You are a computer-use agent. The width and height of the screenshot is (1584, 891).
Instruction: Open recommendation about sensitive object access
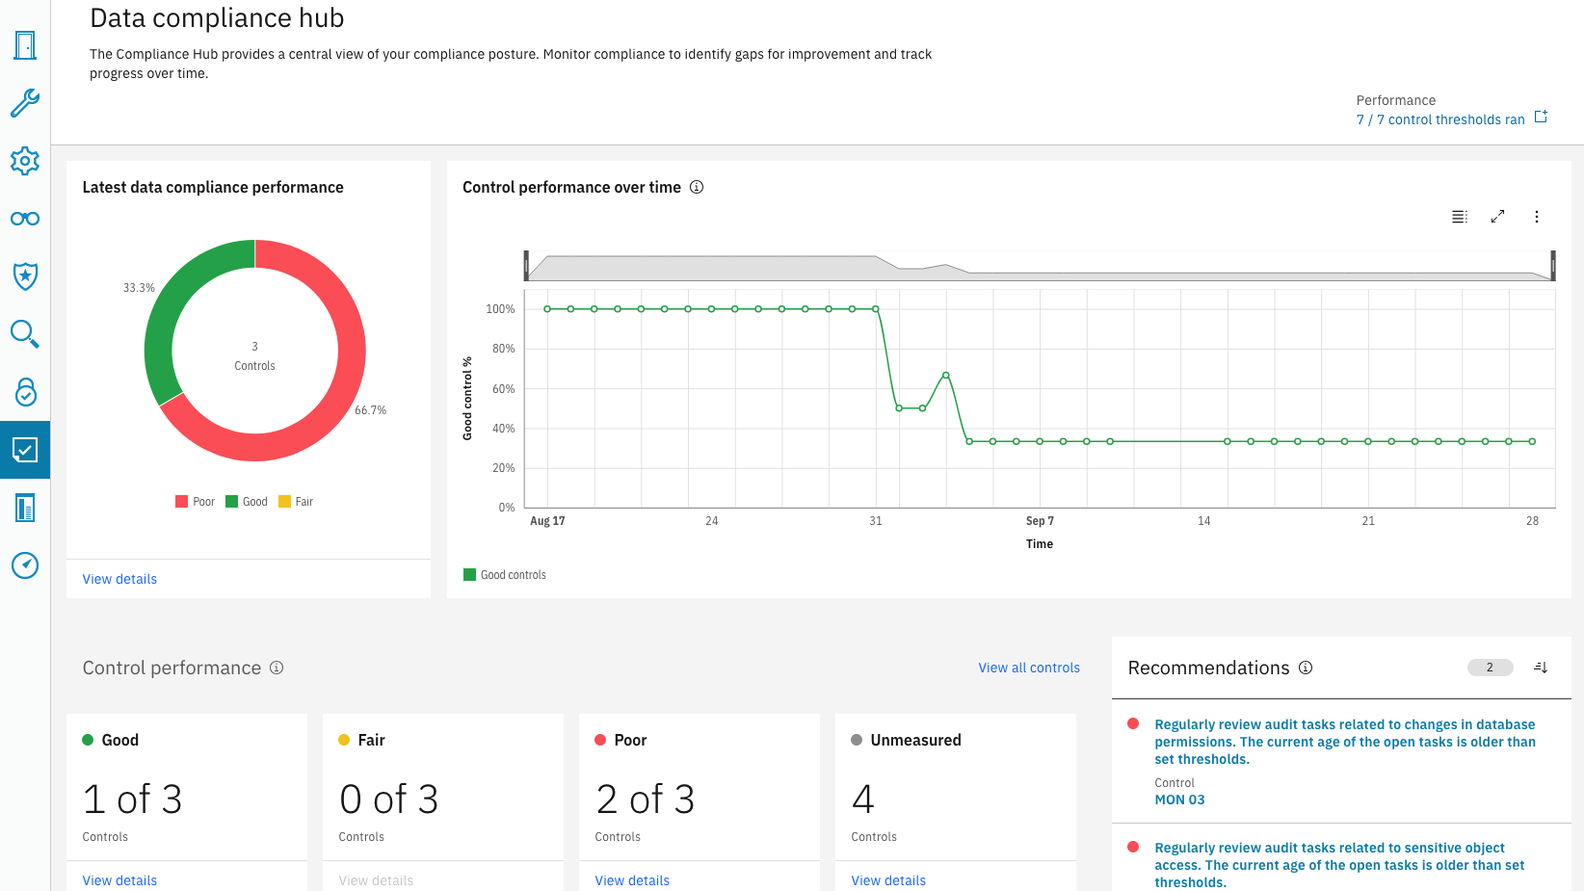coord(1340,865)
